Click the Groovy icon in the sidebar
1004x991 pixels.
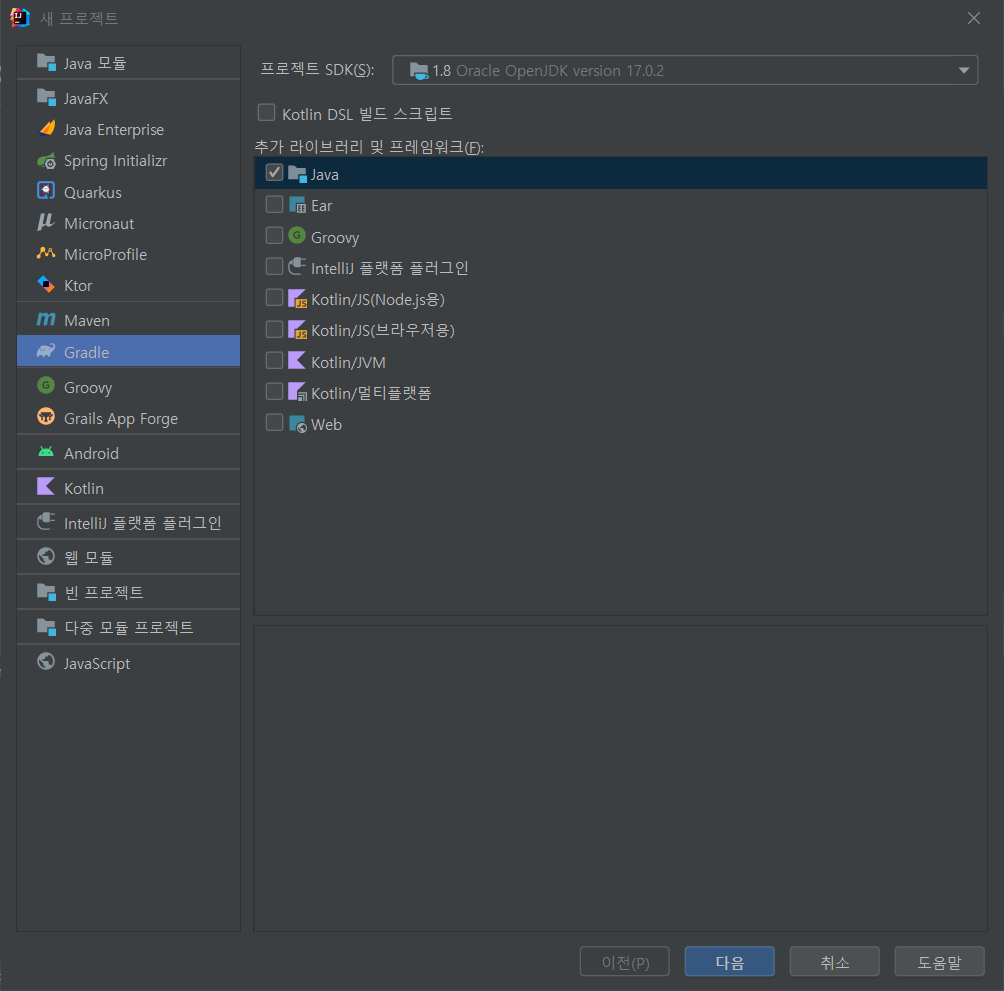[x=46, y=386]
